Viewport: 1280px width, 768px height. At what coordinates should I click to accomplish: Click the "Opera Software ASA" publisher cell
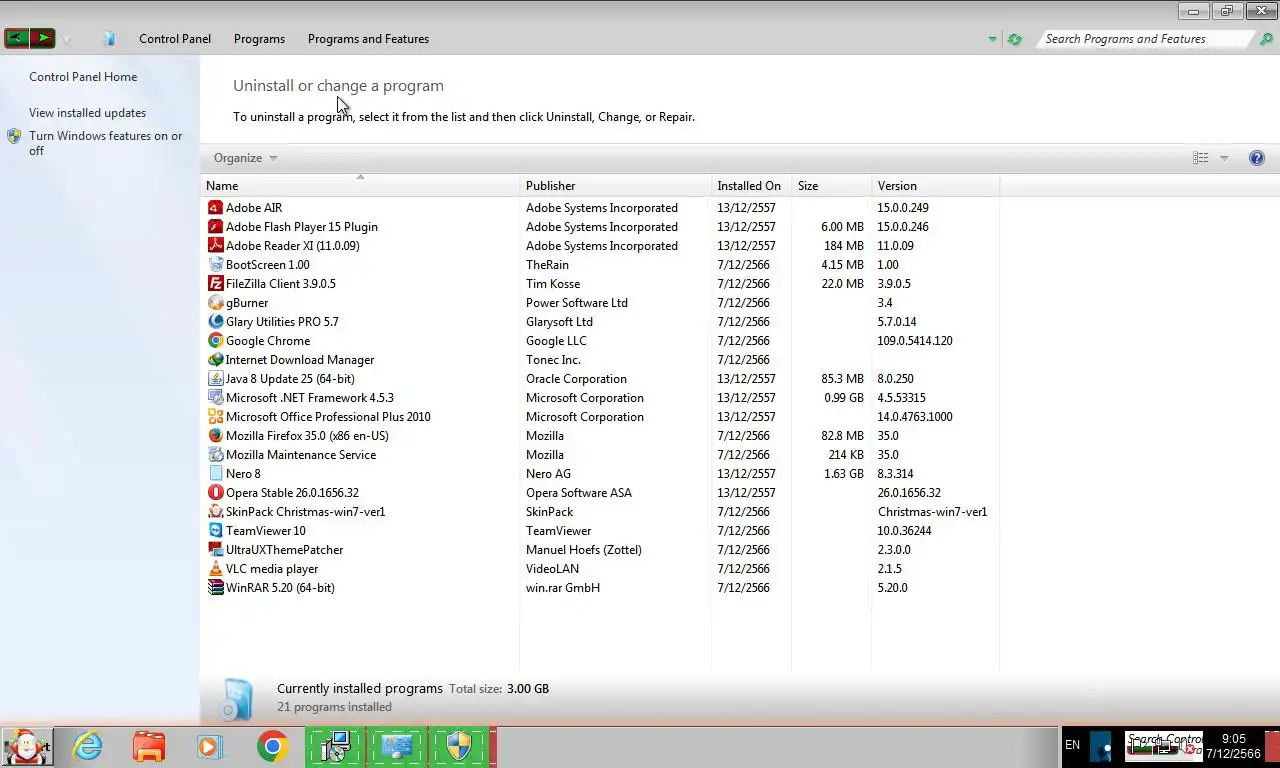579,493
